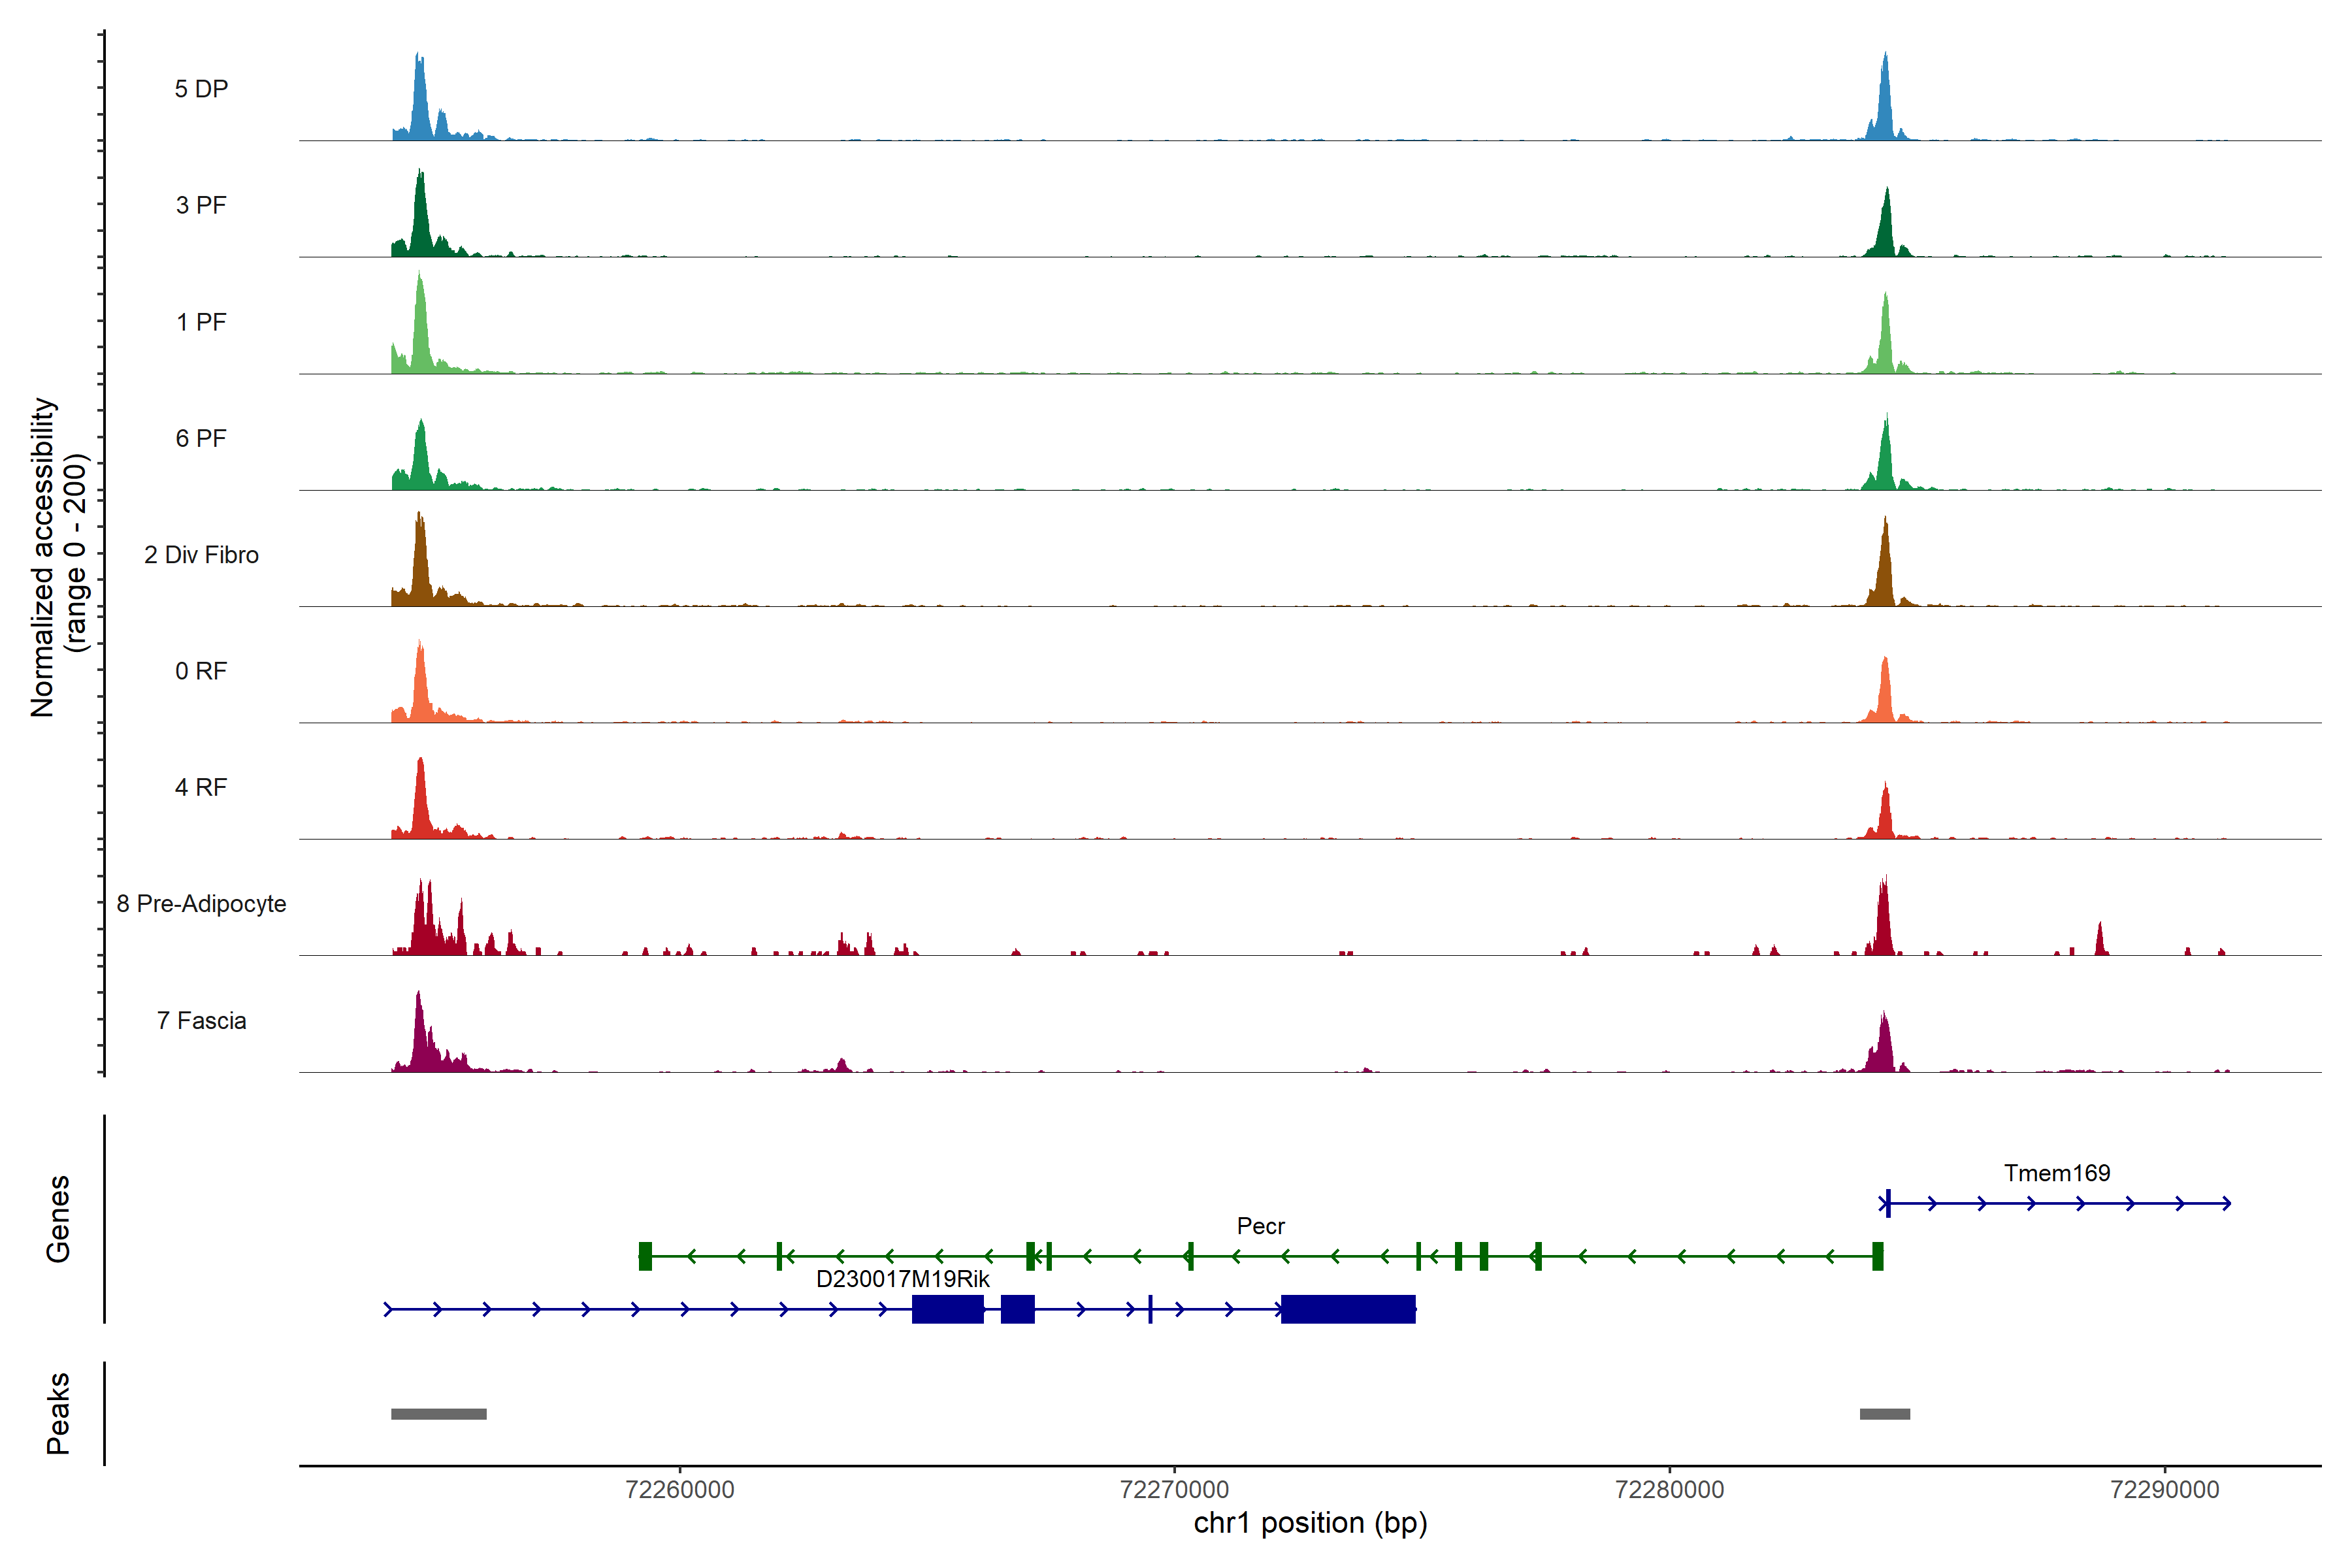Viewport: 2352px width, 1568px height.
Task: Click the Tmem169 gene name
Action: tap(2056, 1173)
